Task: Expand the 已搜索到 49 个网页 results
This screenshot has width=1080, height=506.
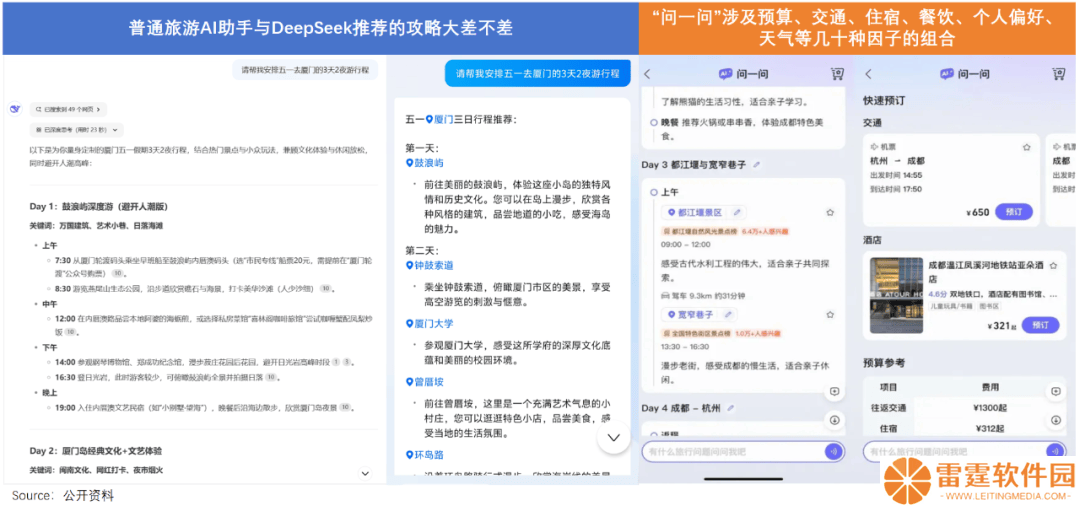Action: pos(68,109)
